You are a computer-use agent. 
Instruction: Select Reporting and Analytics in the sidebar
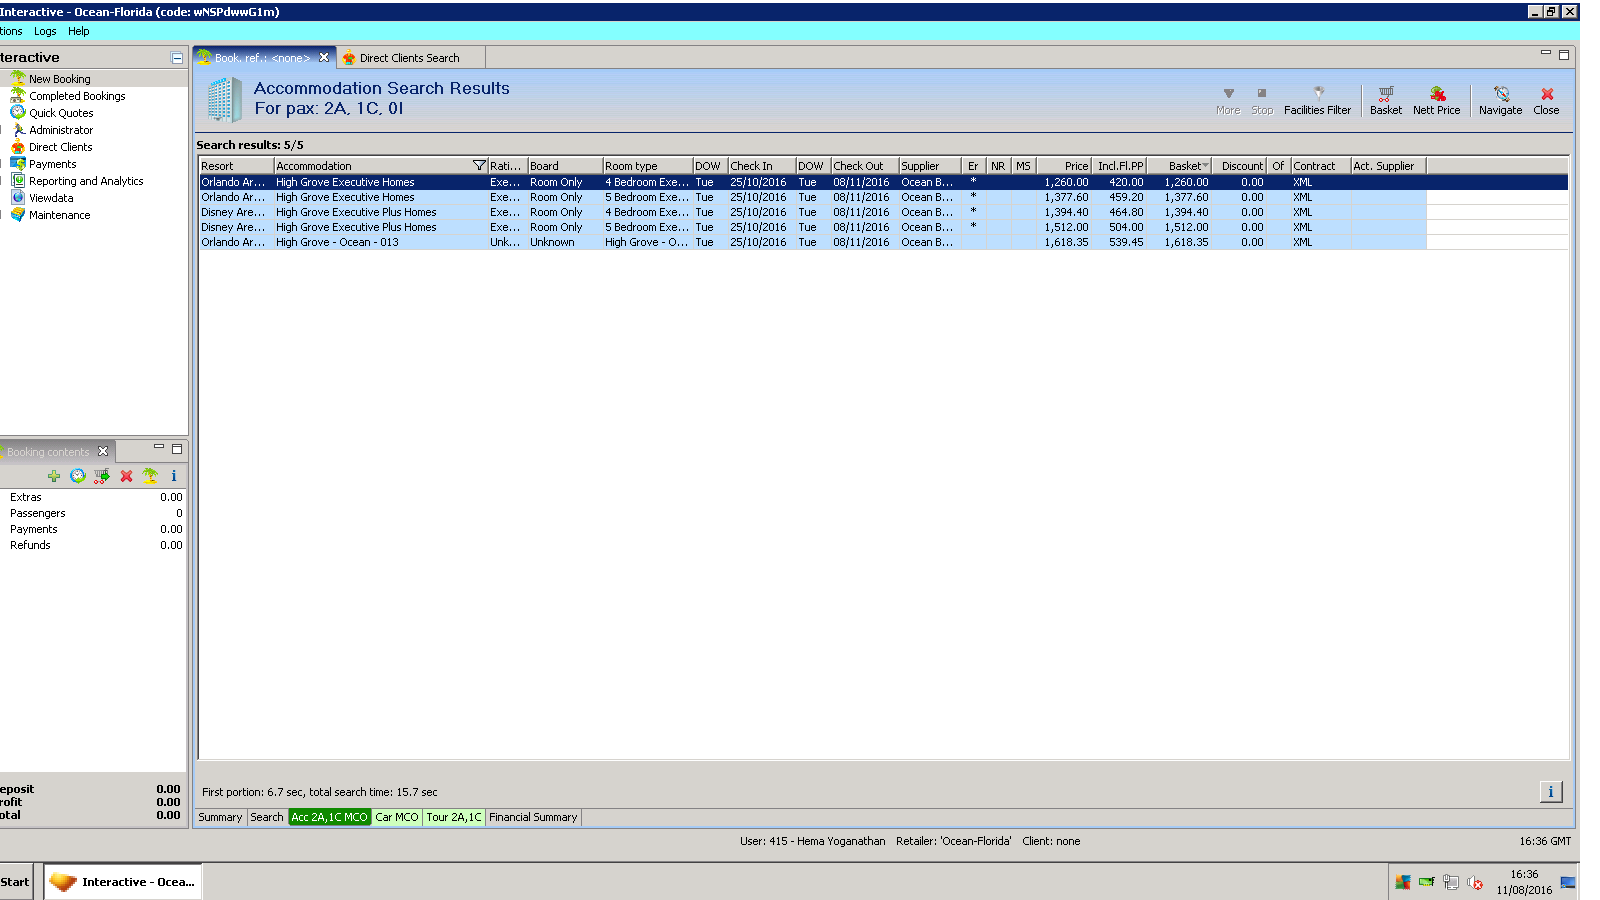(86, 181)
